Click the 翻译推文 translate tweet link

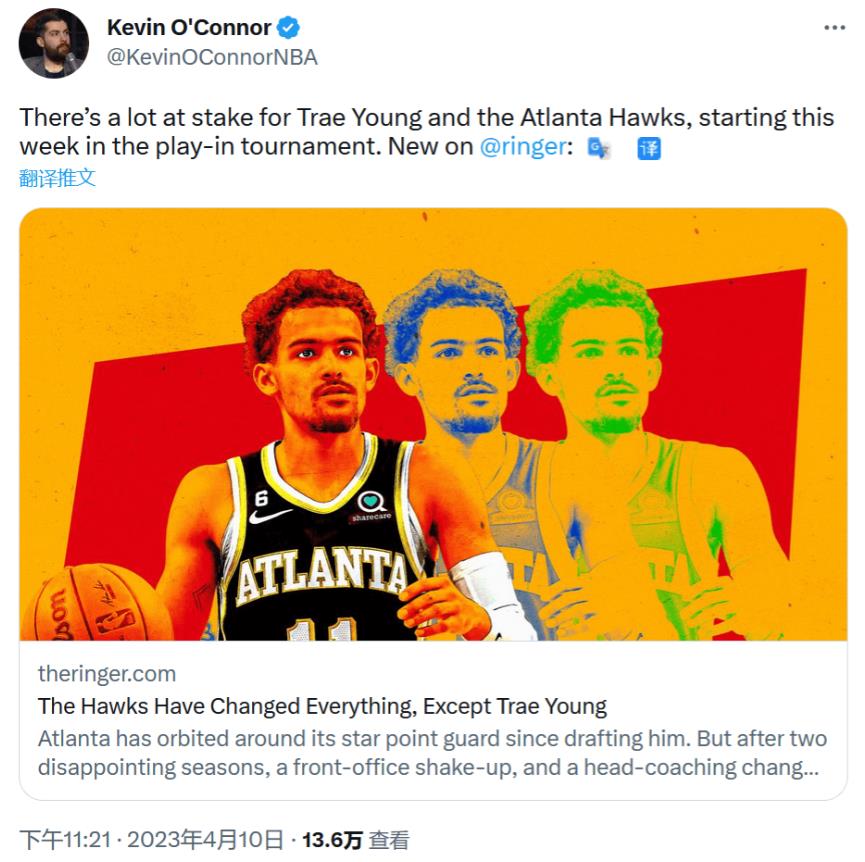[x=57, y=178]
